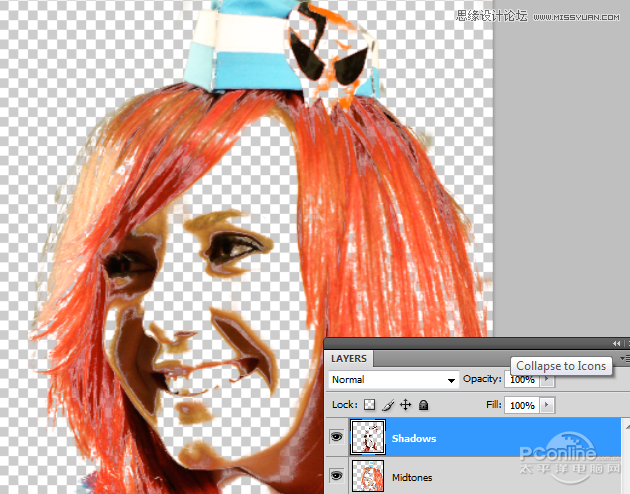Click the Opacity percentage field
This screenshot has height=494, width=630.
click(521, 380)
